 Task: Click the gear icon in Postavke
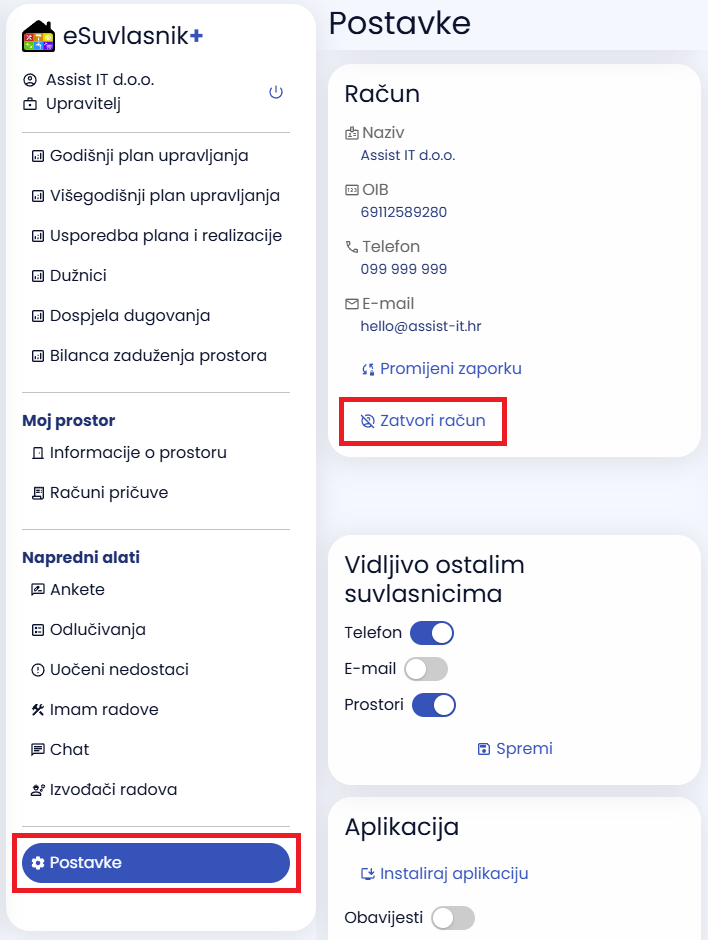[x=38, y=863]
